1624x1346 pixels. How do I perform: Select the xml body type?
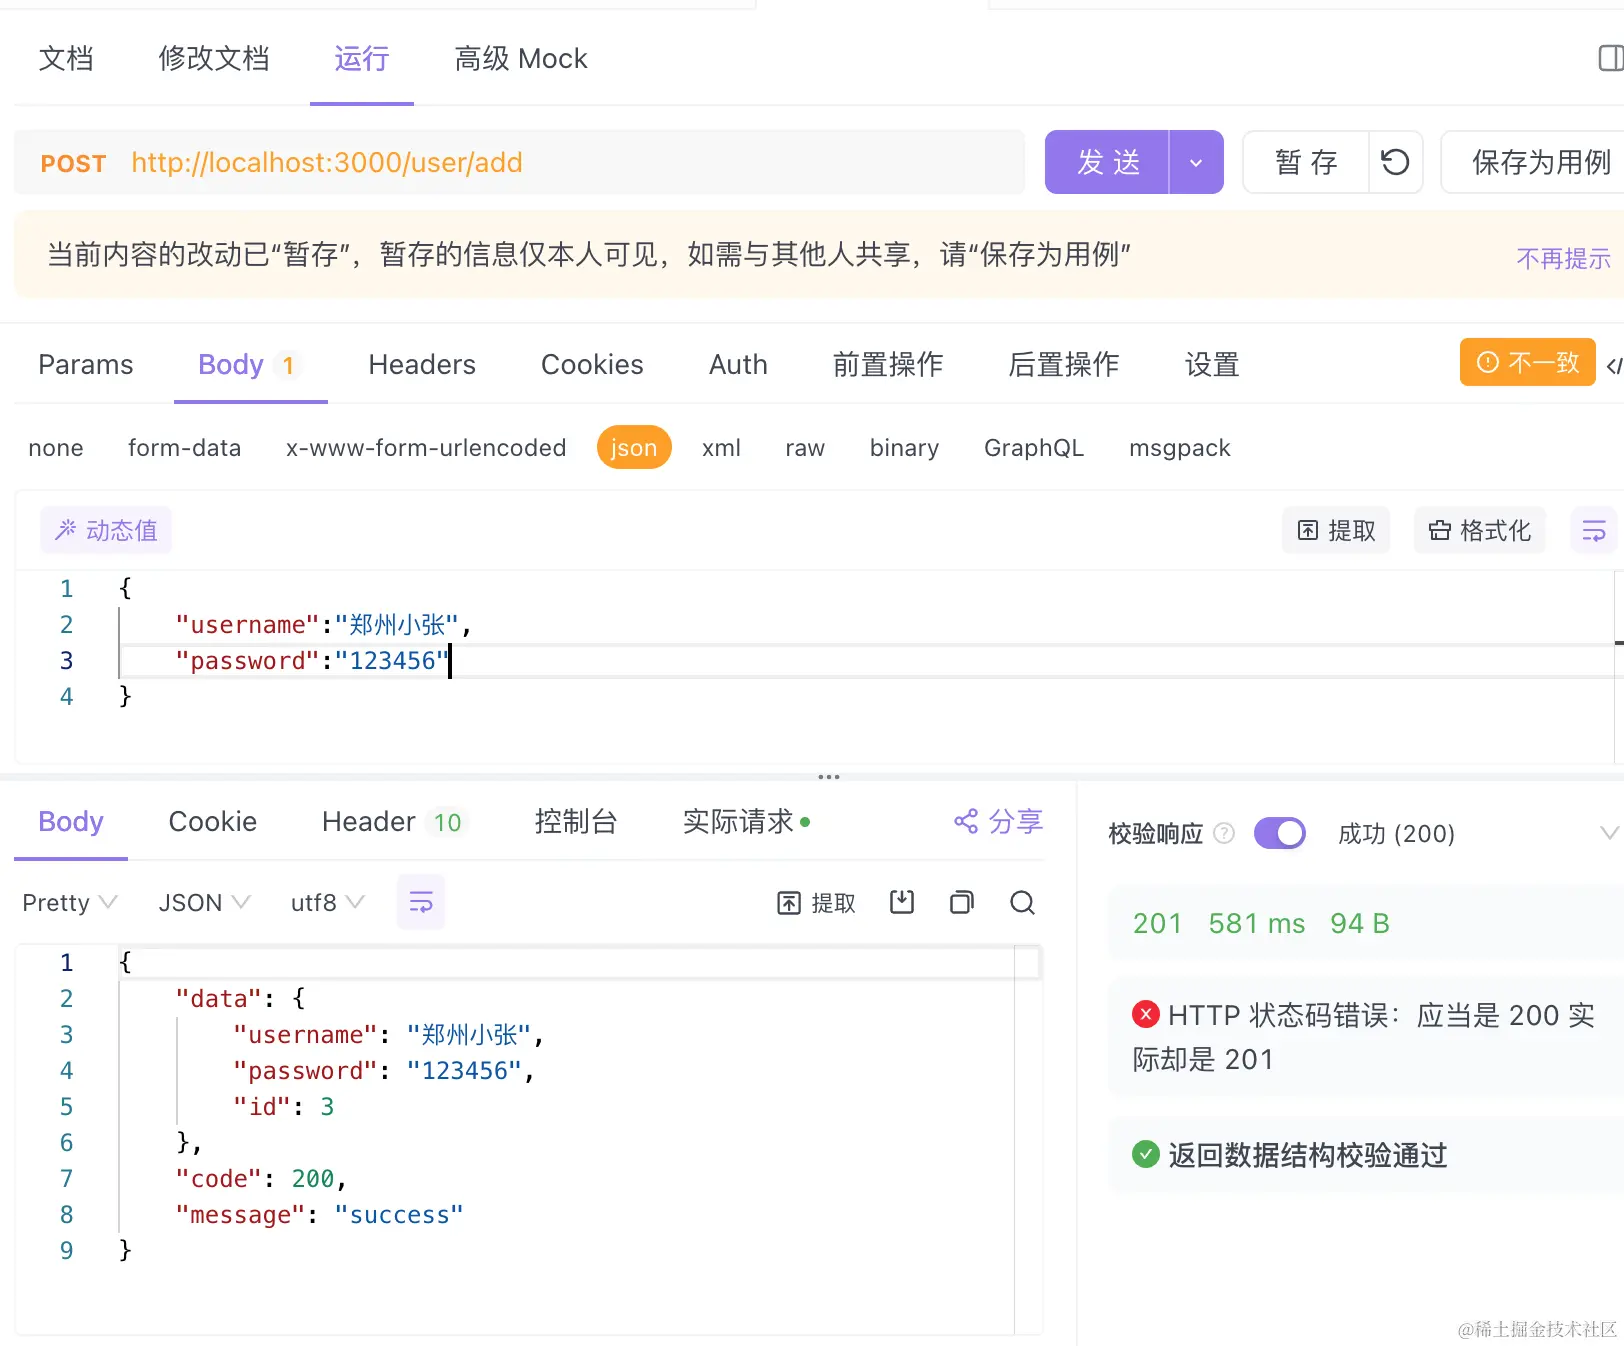[721, 448]
